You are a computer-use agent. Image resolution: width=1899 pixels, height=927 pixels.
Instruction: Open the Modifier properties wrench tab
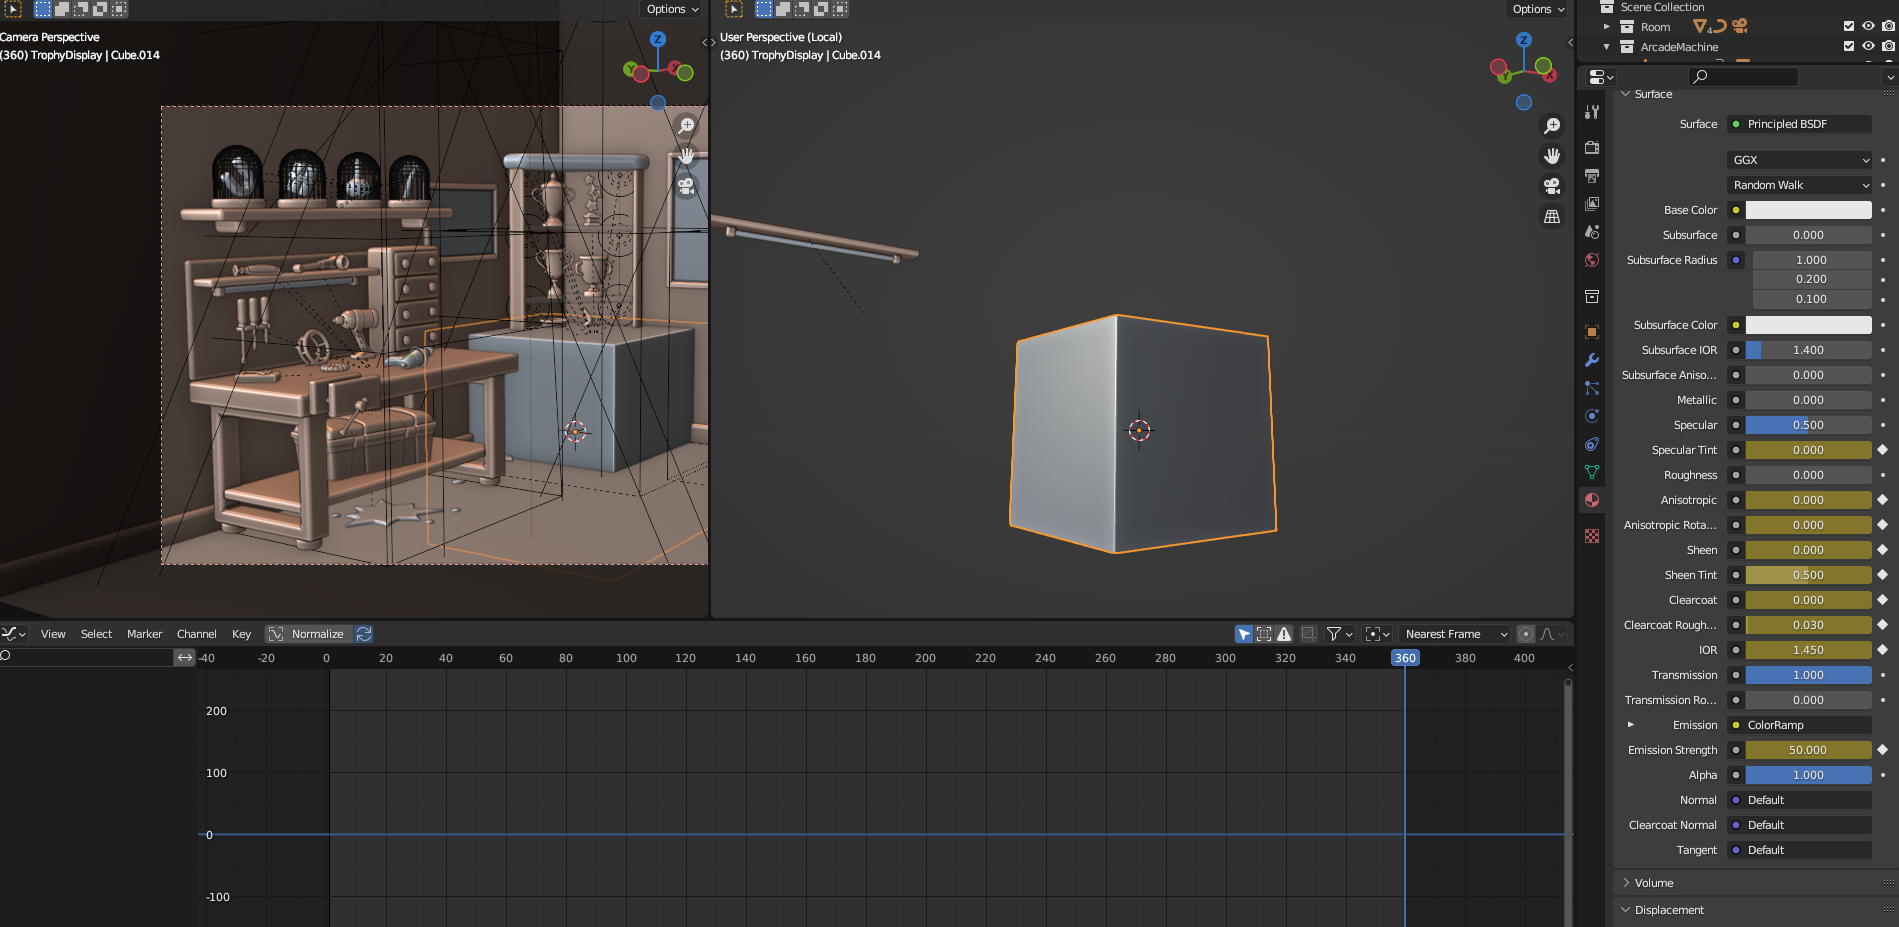[1592, 360]
